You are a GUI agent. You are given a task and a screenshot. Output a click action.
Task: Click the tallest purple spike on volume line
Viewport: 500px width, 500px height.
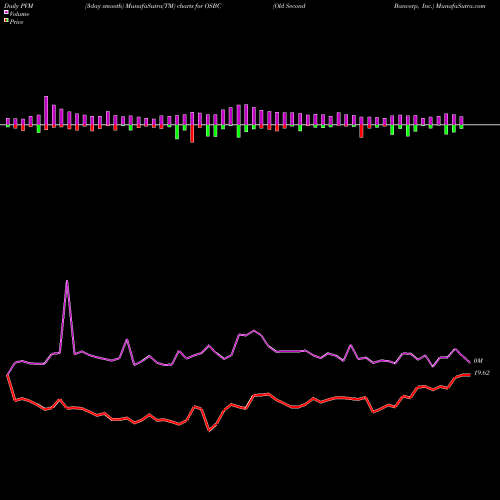coord(67,282)
